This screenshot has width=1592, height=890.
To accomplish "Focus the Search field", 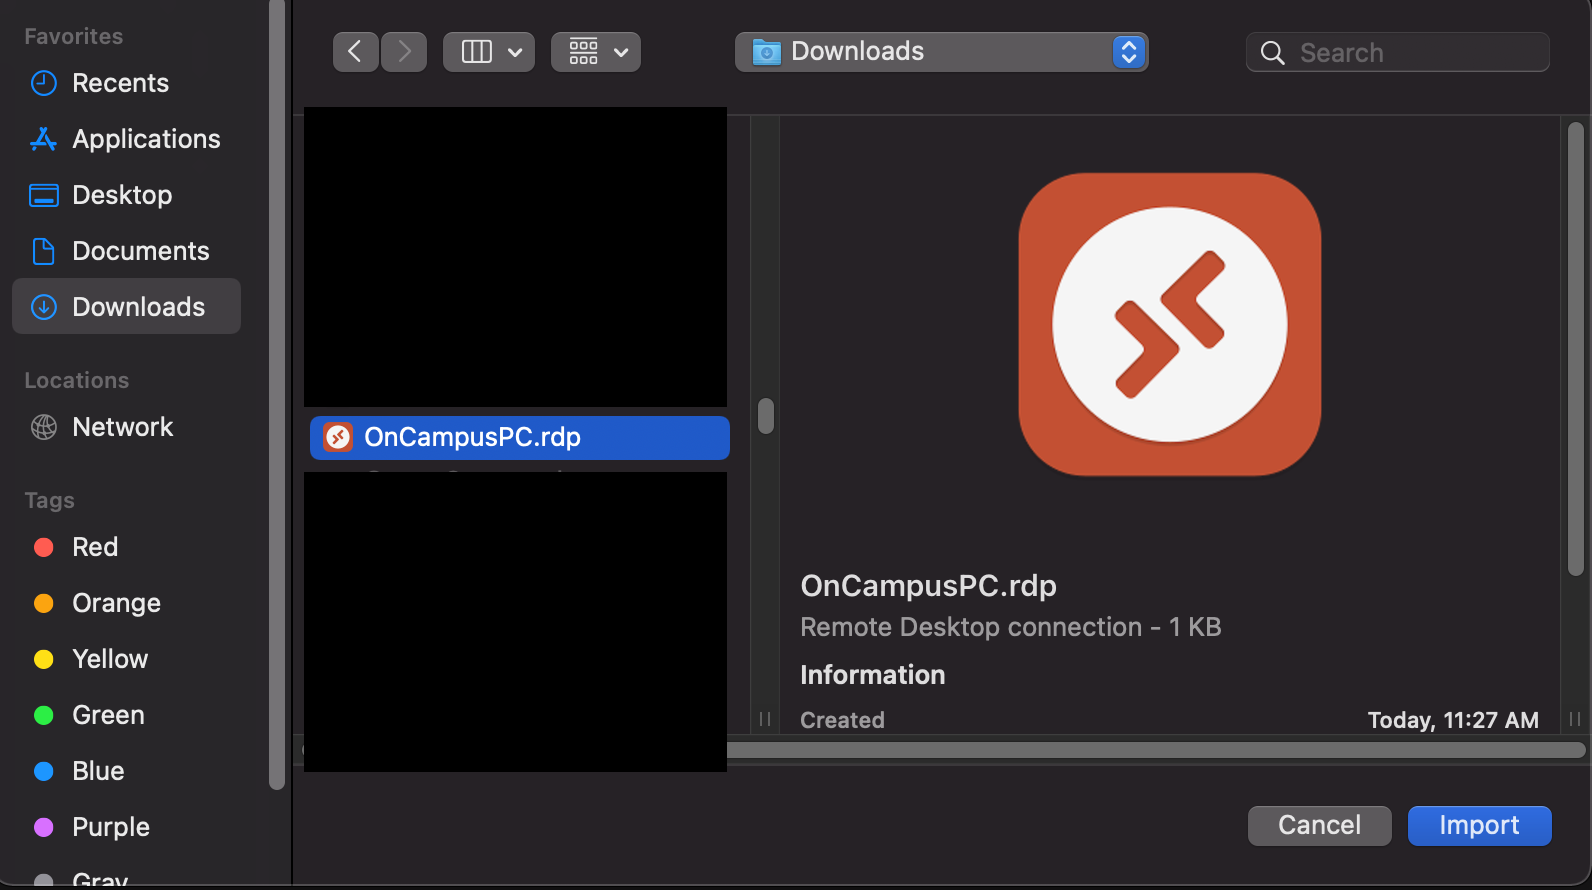I will coord(1398,52).
